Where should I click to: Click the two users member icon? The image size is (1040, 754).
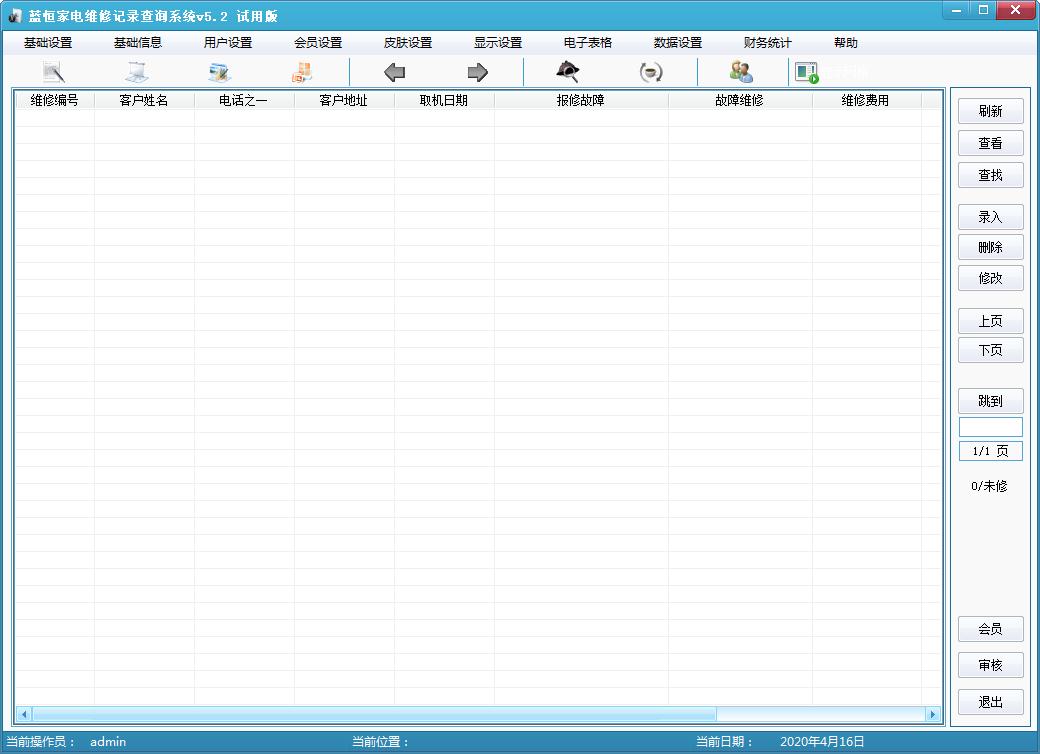click(x=741, y=72)
